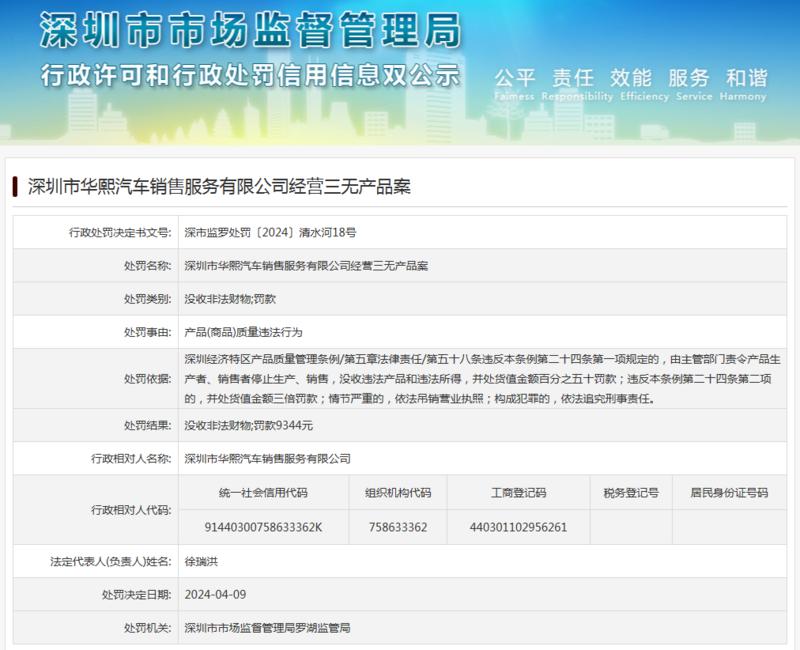800x650 pixels.
Task: Click the value 没收非法财物;罚款 in 处罚类别 row
Action: coord(230,299)
